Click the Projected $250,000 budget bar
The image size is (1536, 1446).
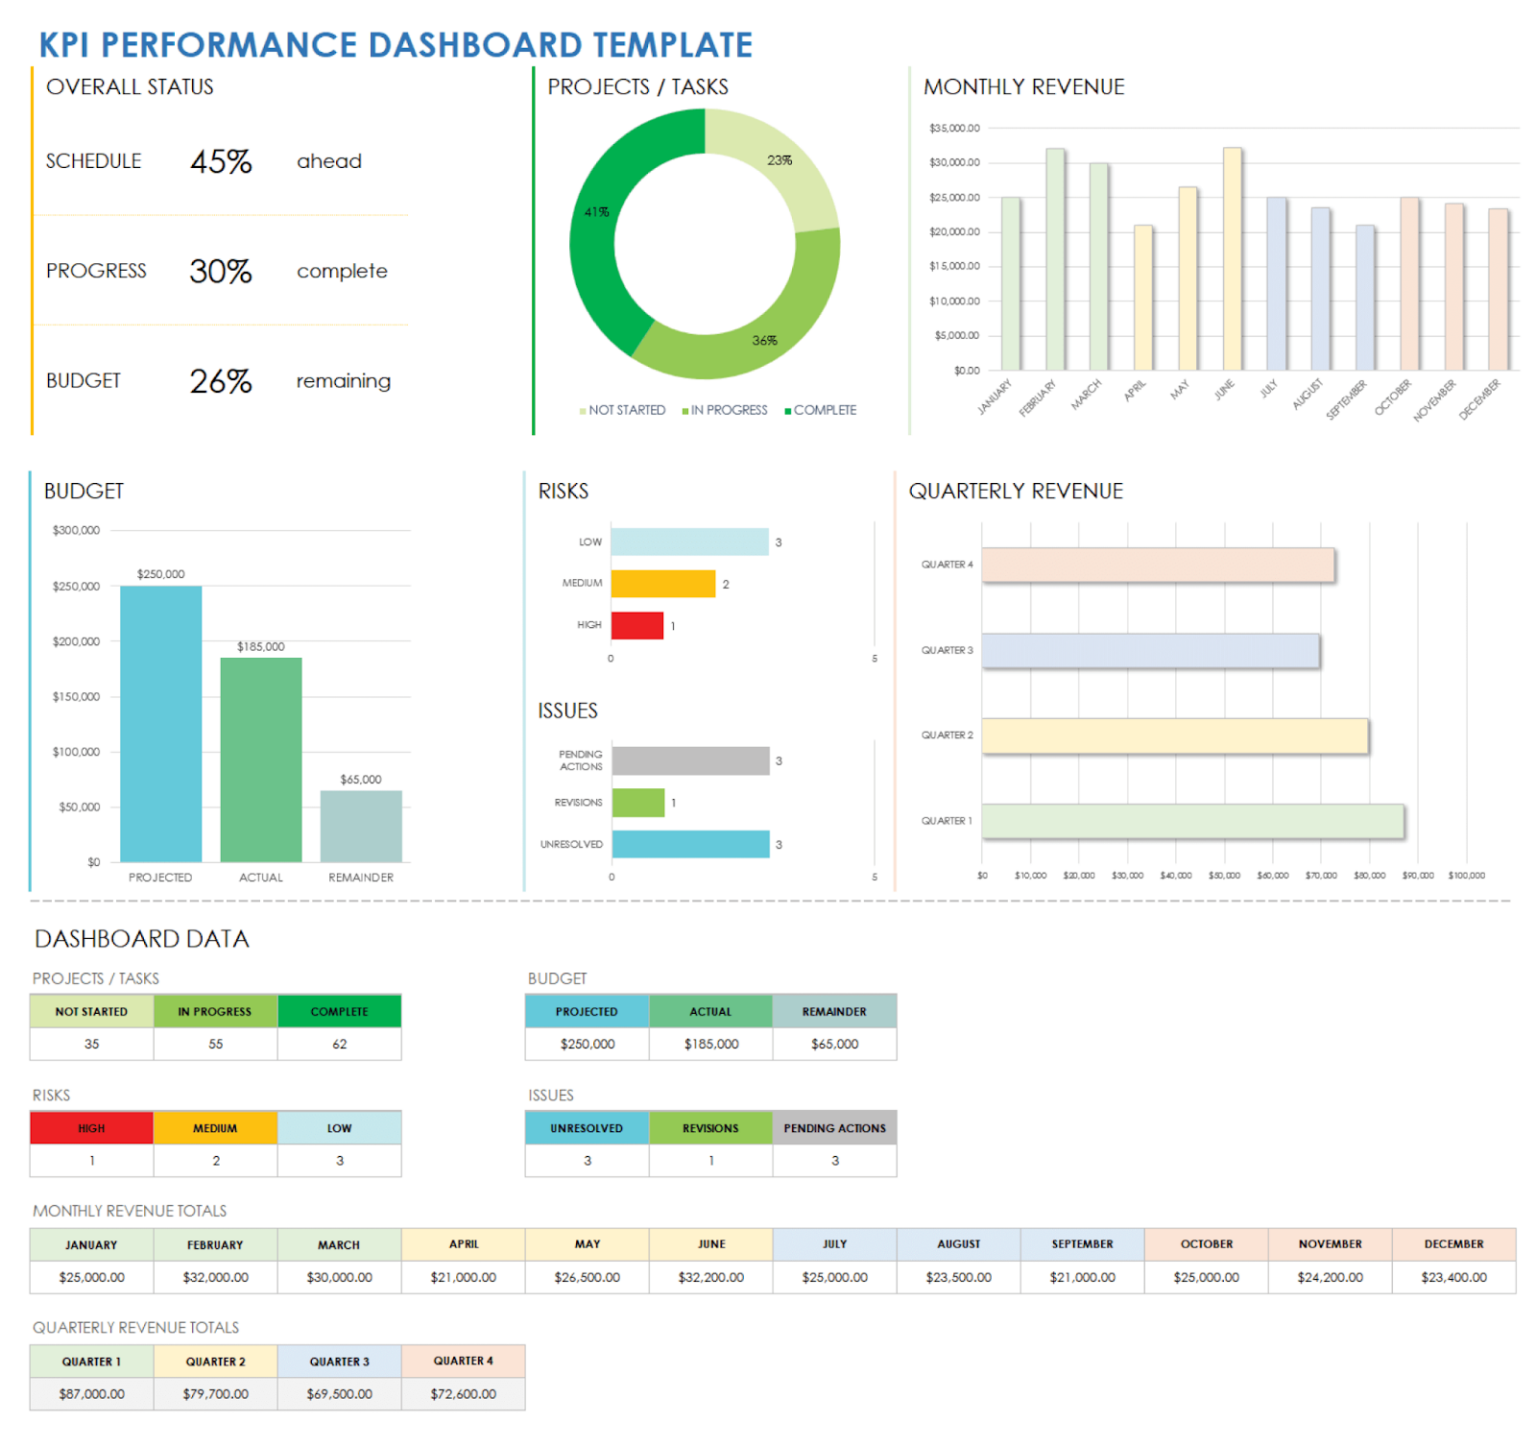tap(161, 724)
